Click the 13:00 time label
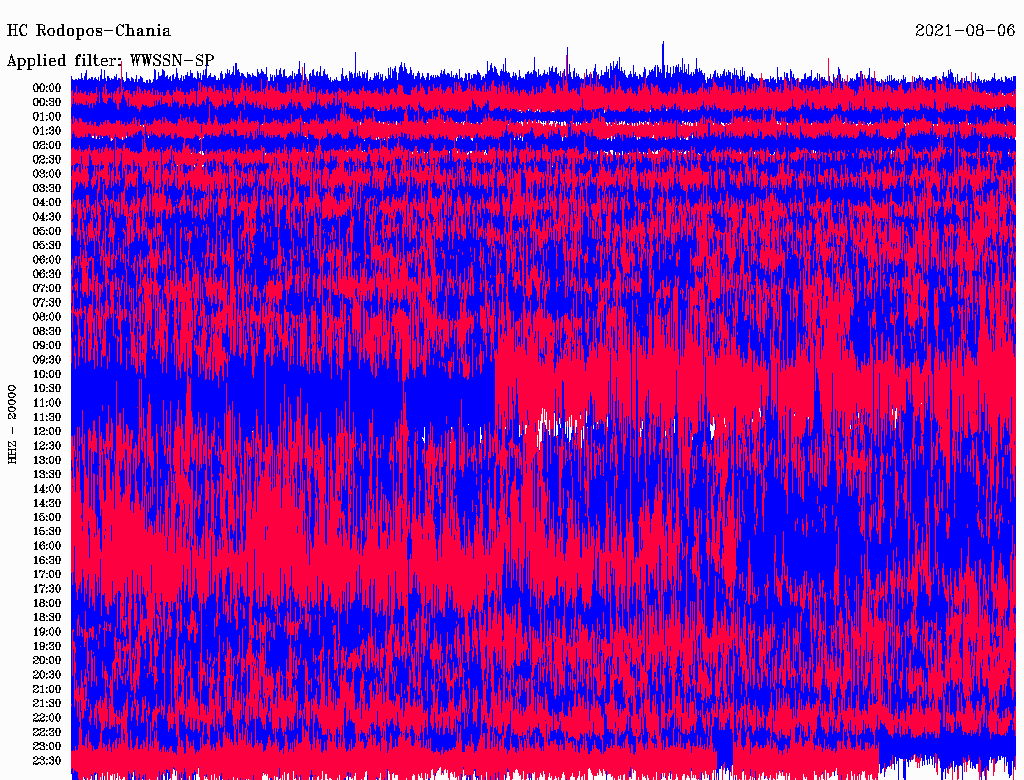 pyautogui.click(x=47, y=460)
